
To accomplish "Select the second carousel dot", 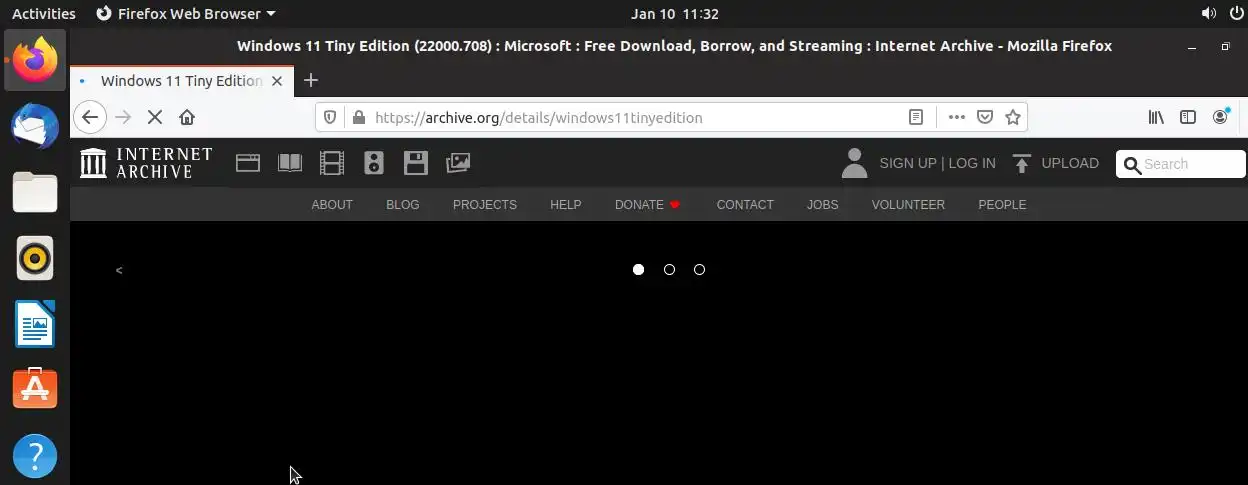I will pos(669,269).
